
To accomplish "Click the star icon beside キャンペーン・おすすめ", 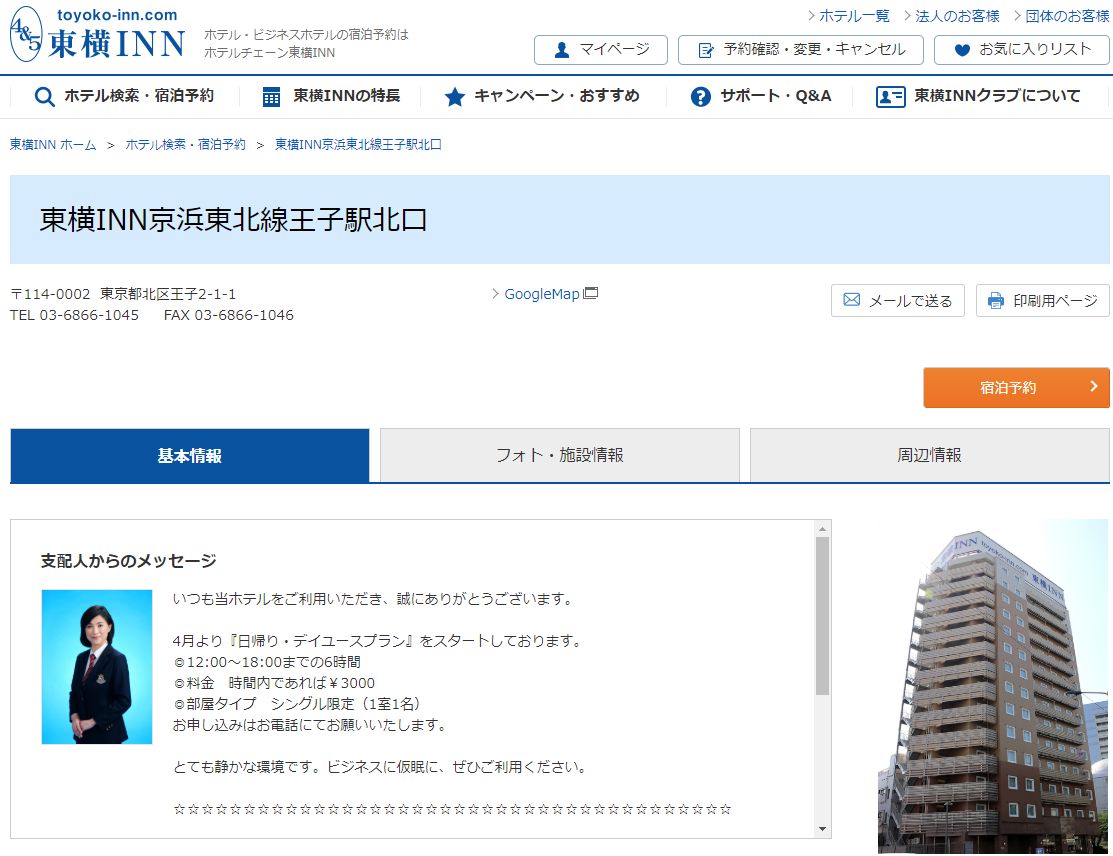I will 454,97.
